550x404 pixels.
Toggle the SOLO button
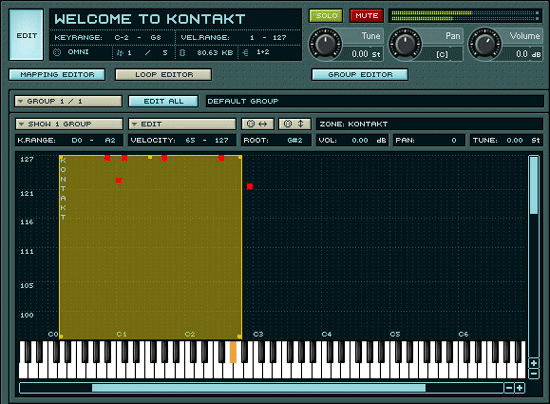[326, 16]
